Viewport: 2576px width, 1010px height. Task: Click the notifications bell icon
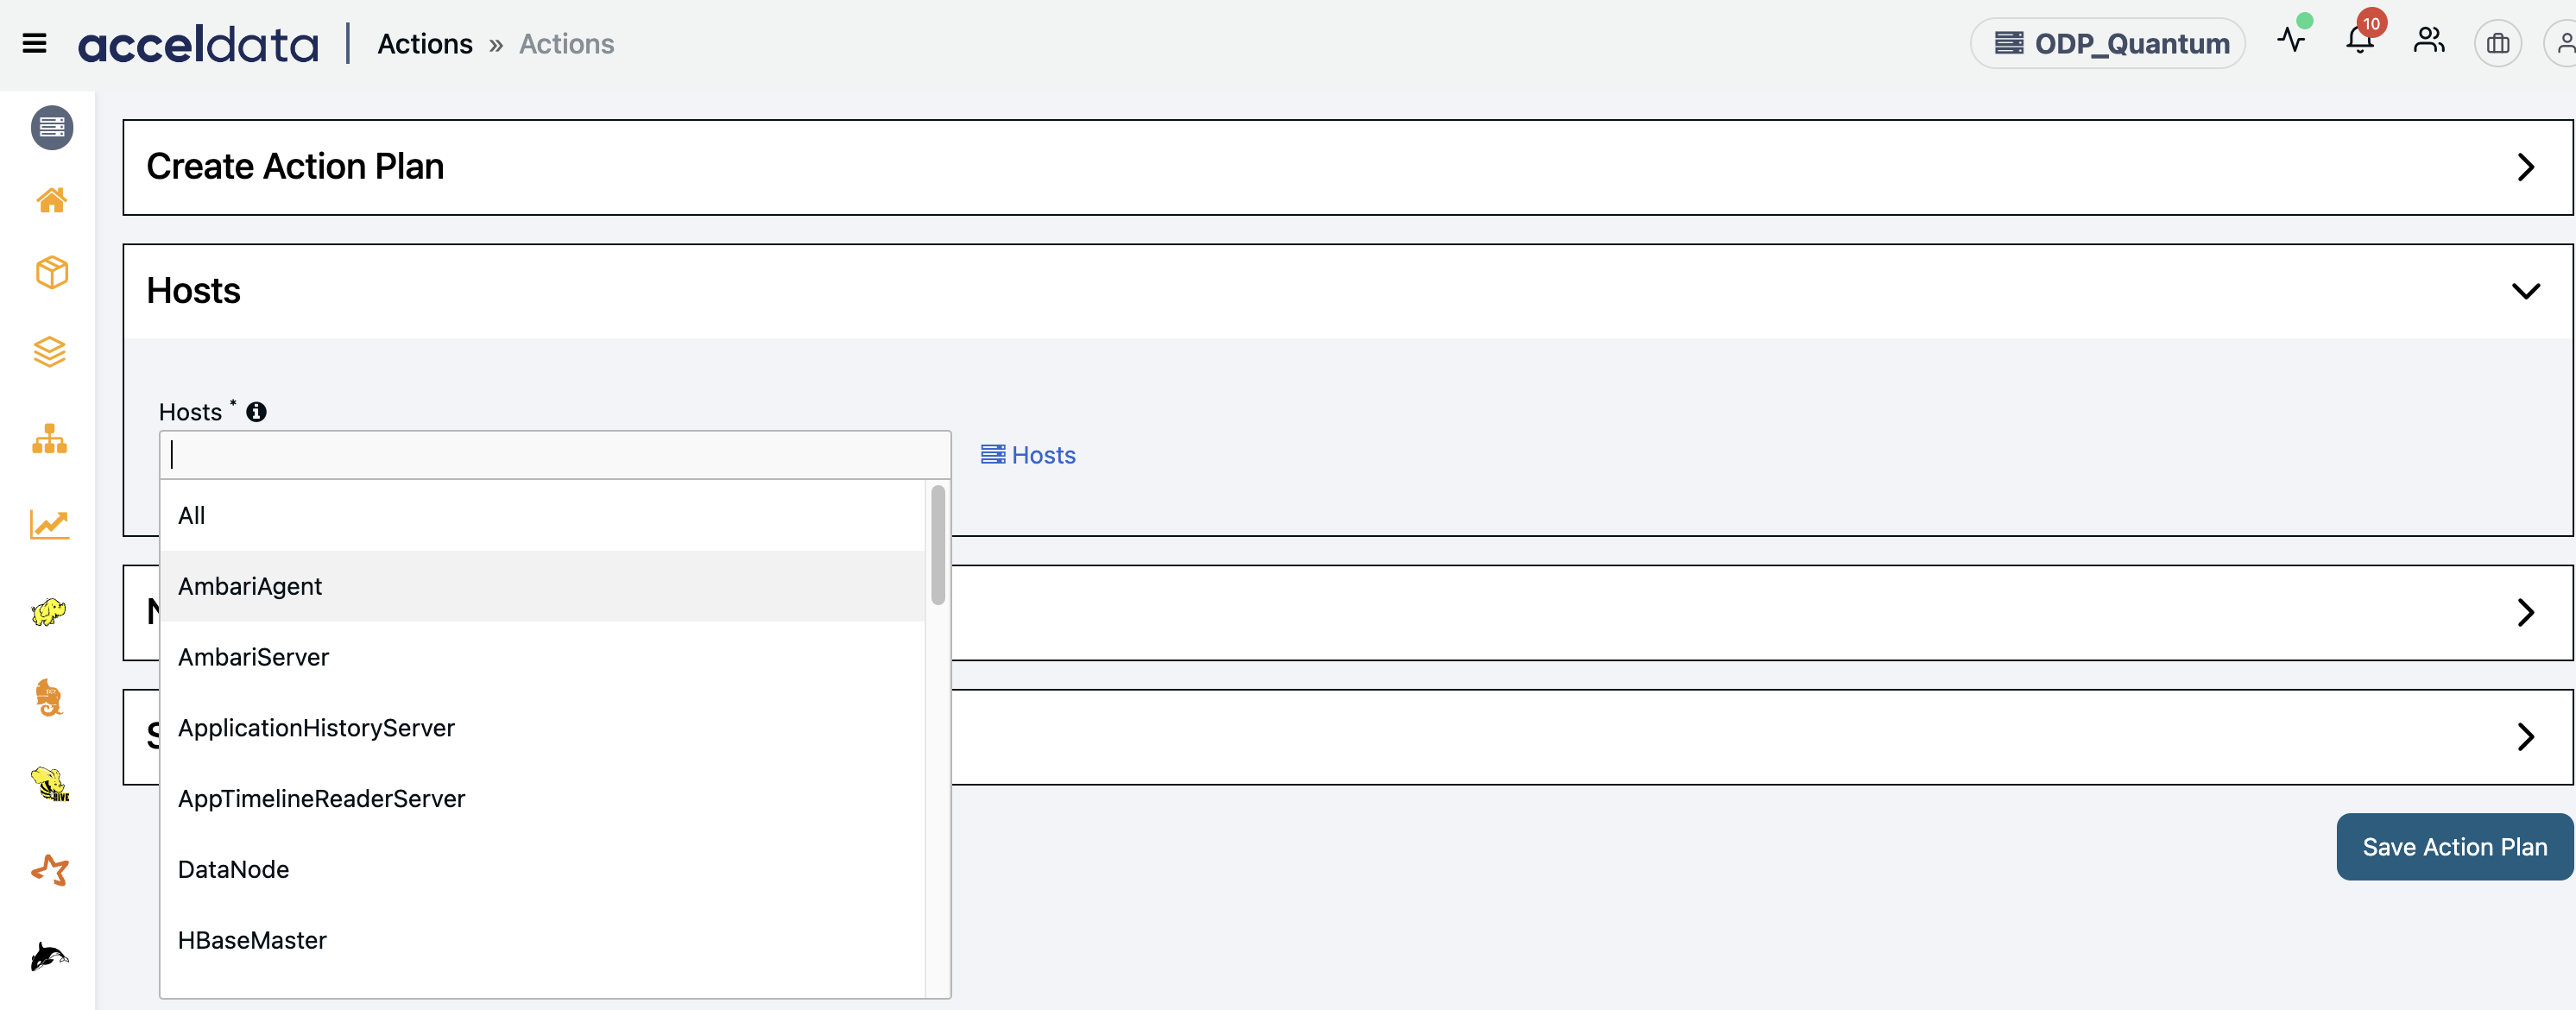click(2359, 42)
